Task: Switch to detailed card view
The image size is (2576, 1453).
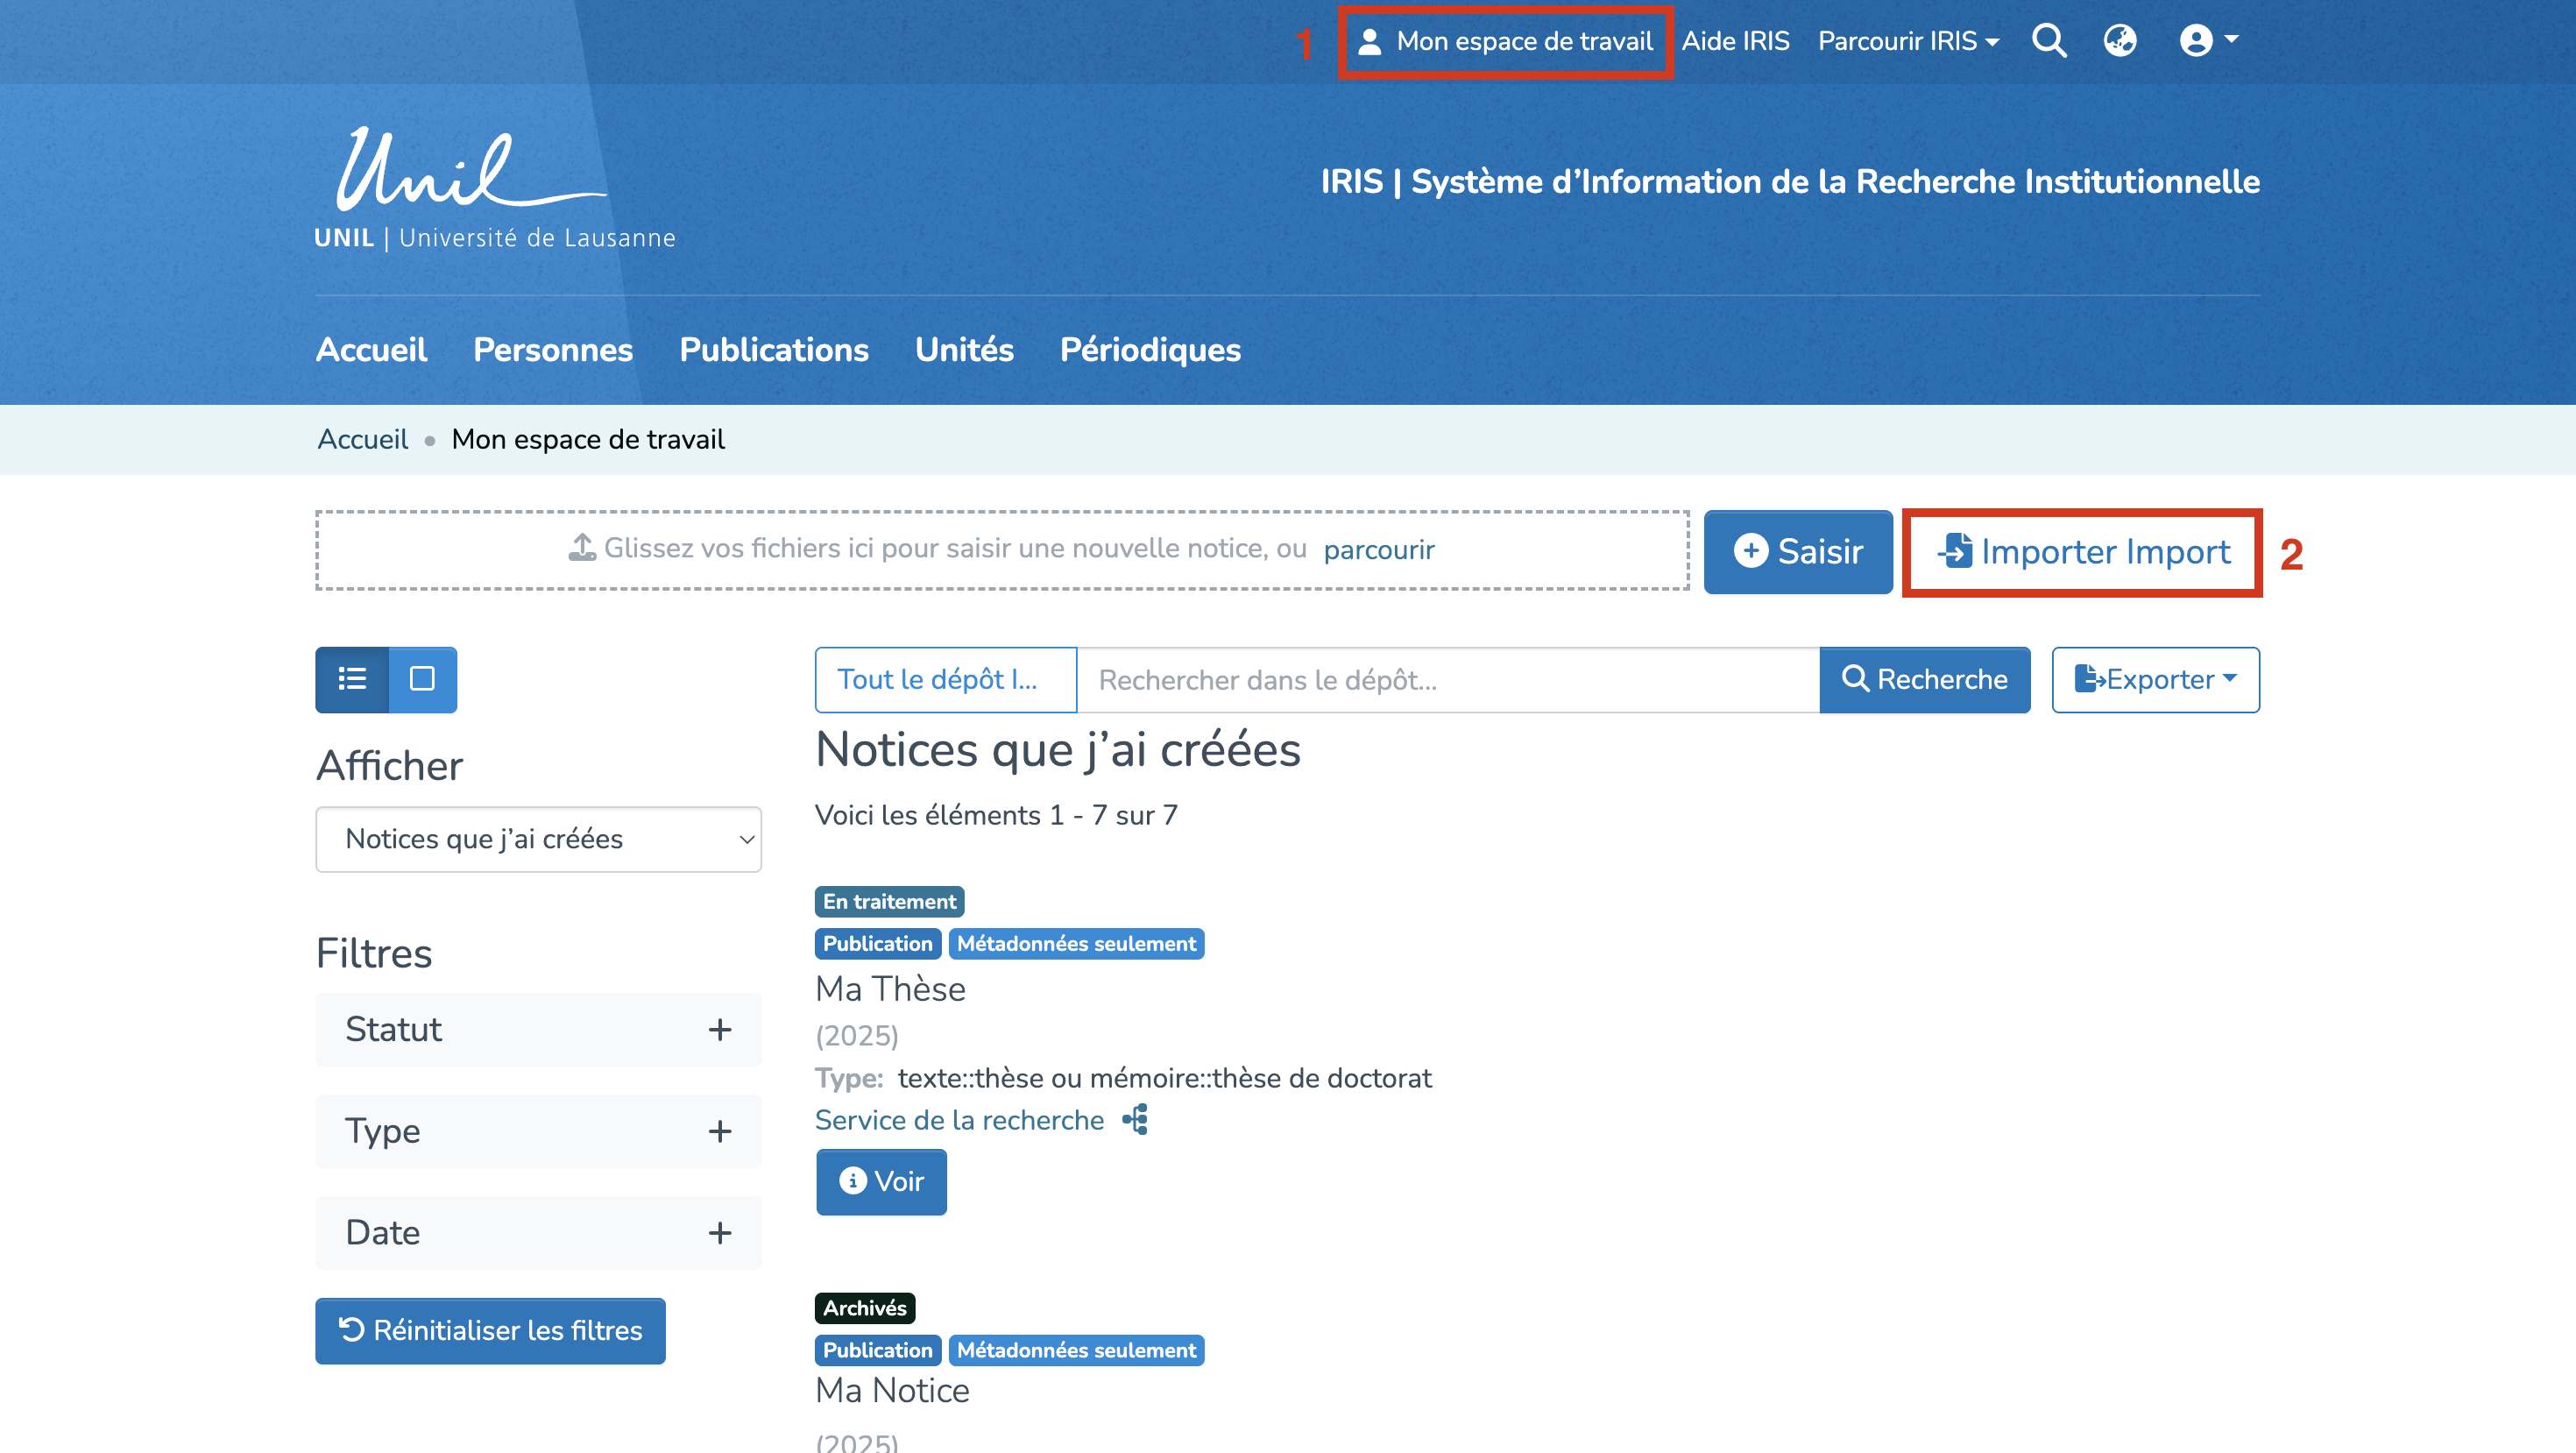Action: pos(422,679)
